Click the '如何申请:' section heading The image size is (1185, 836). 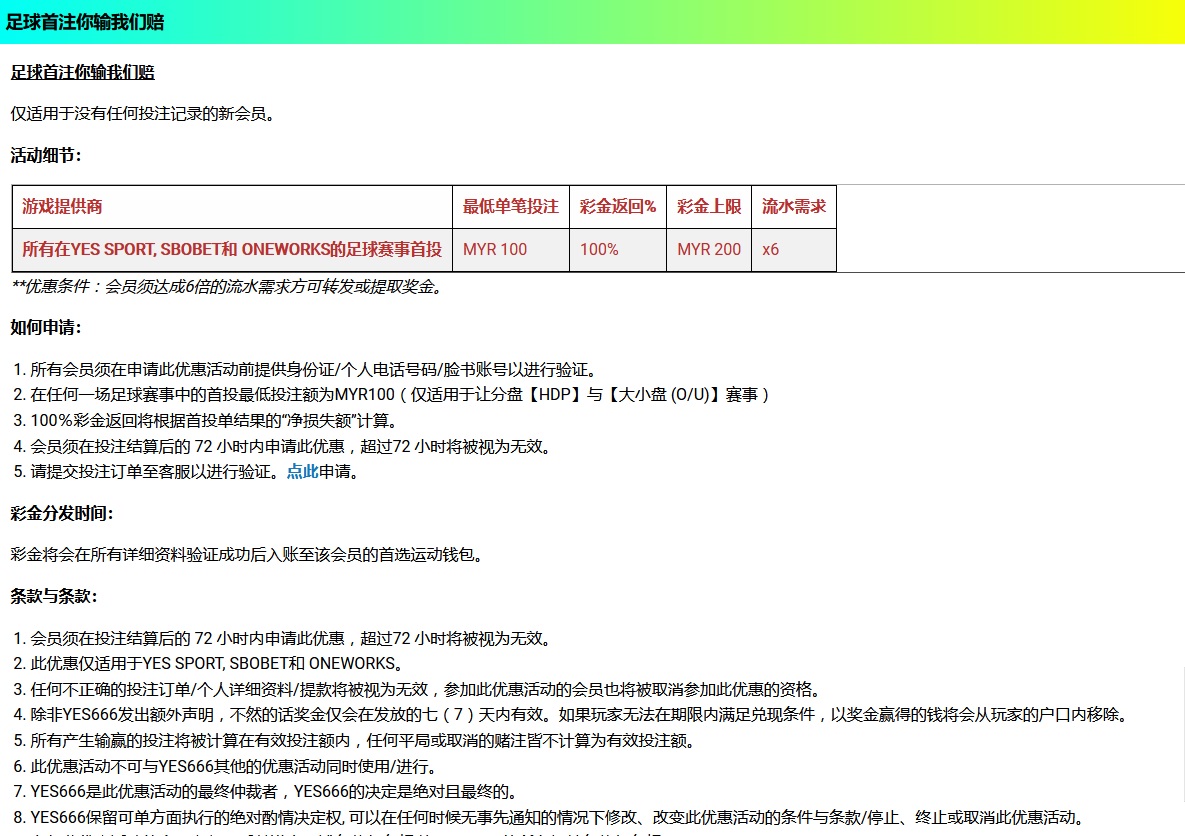point(46,327)
